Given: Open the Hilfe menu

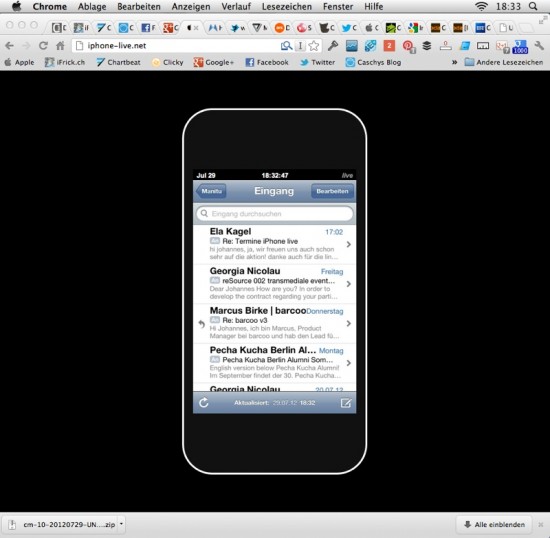Looking at the screenshot, I should tap(374, 7).
